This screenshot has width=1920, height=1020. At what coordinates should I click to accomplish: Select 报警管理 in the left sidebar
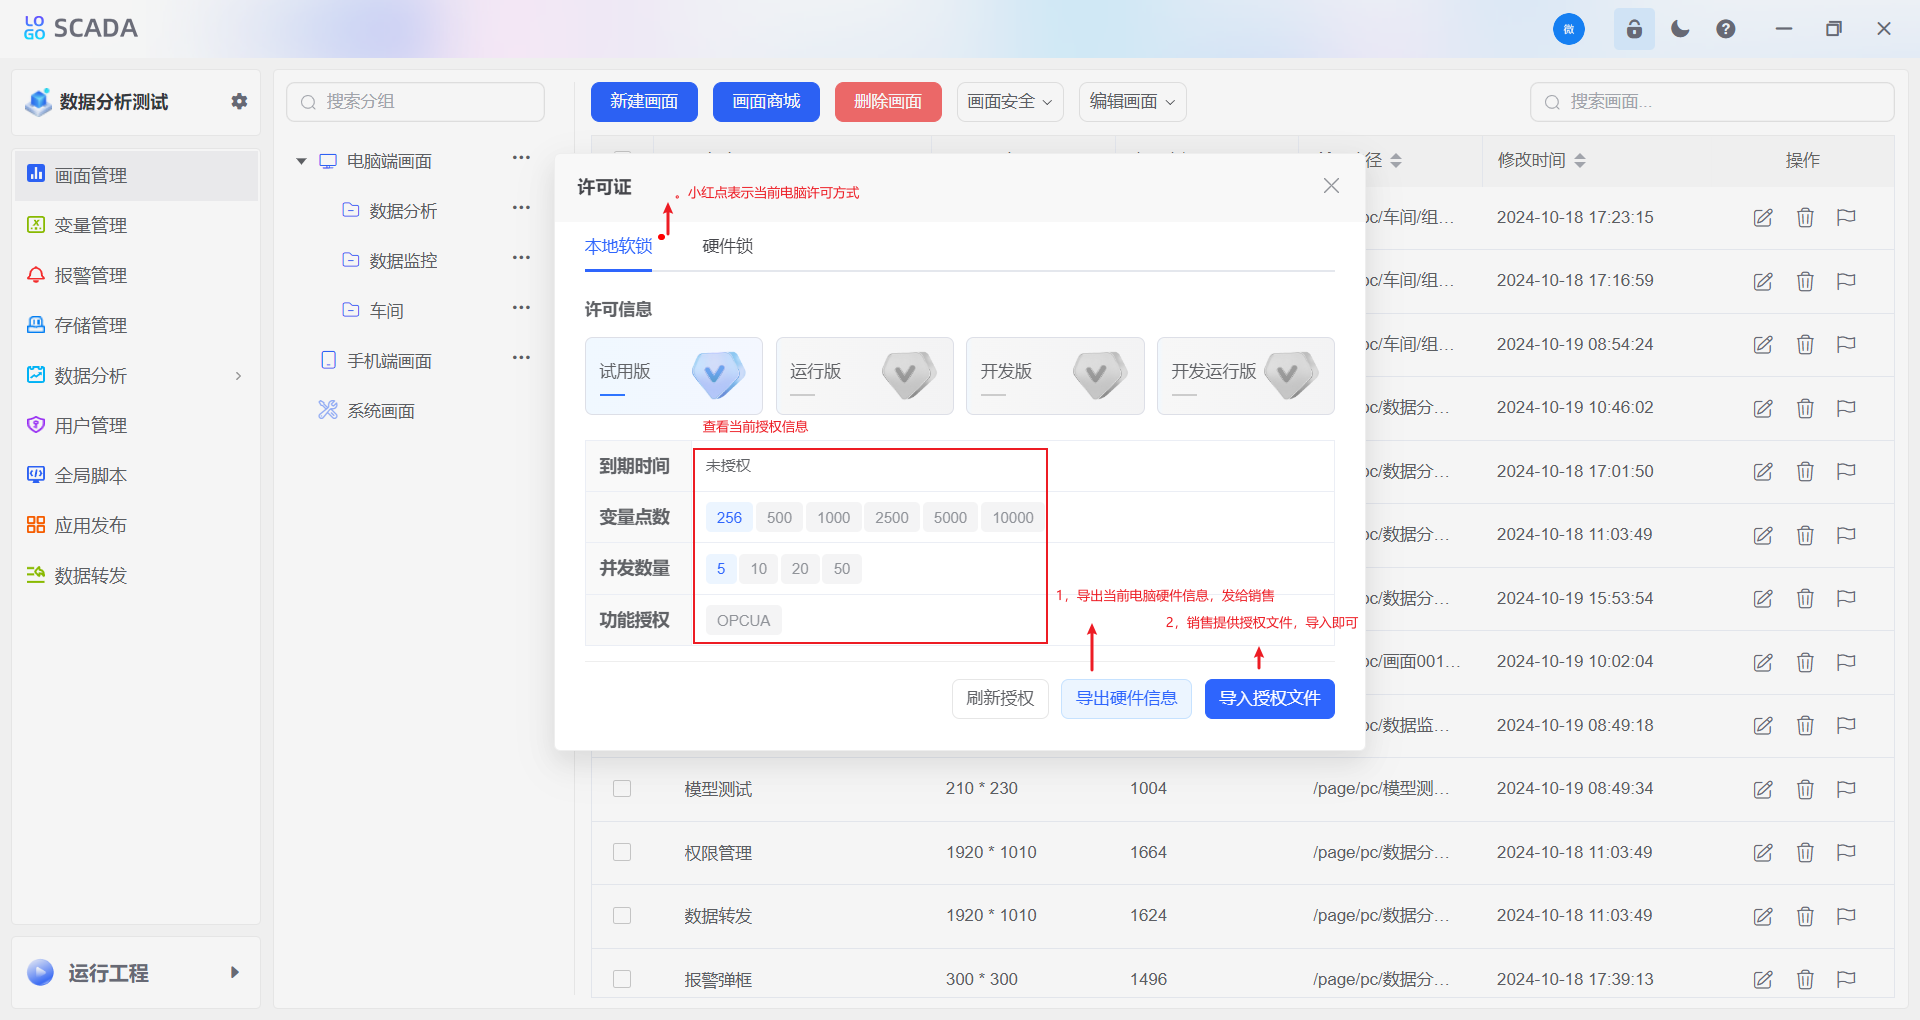[90, 275]
